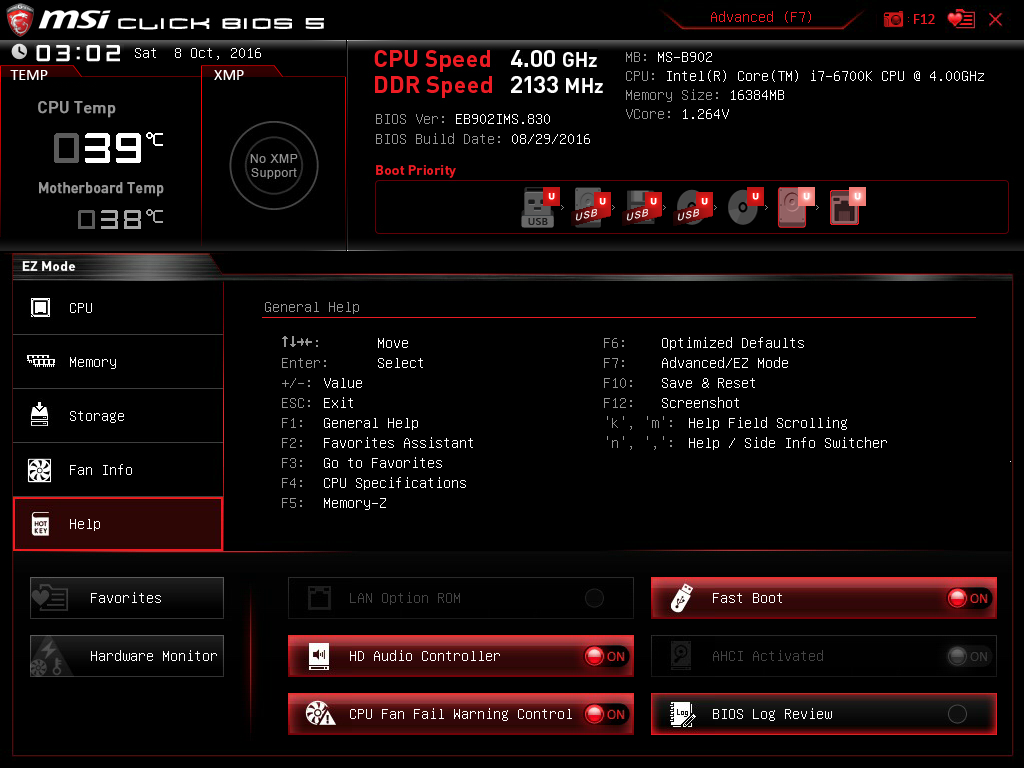Select the first USB key boot device
The width and height of the screenshot is (1024, 768).
(x=540, y=207)
